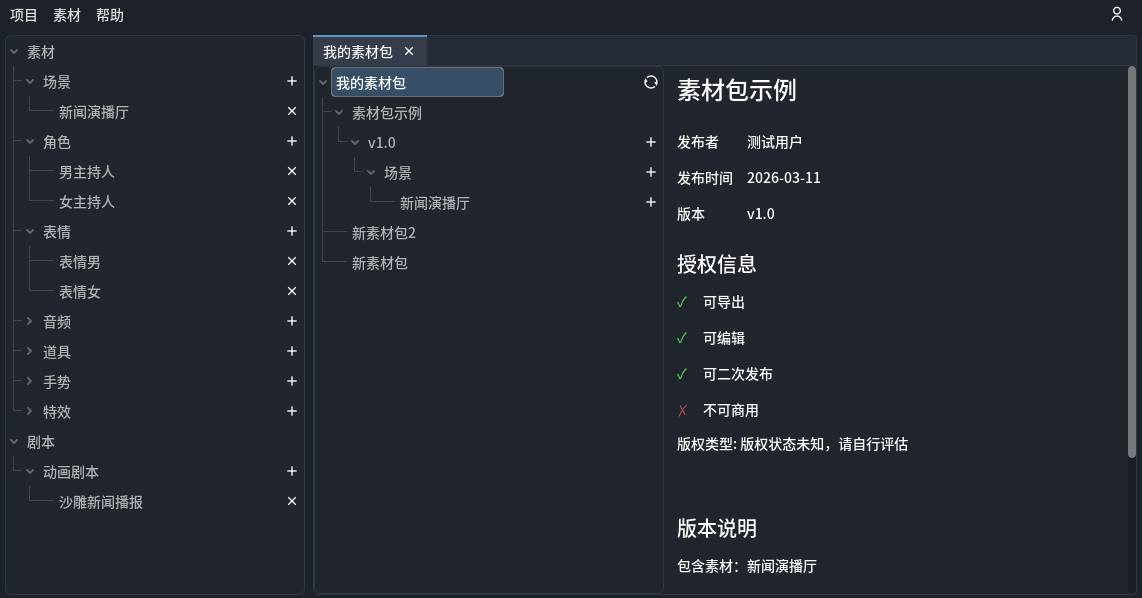This screenshot has width=1142, height=598.
Task: Remove 新闻演播厅 from the left asset tree
Action: (x=292, y=112)
